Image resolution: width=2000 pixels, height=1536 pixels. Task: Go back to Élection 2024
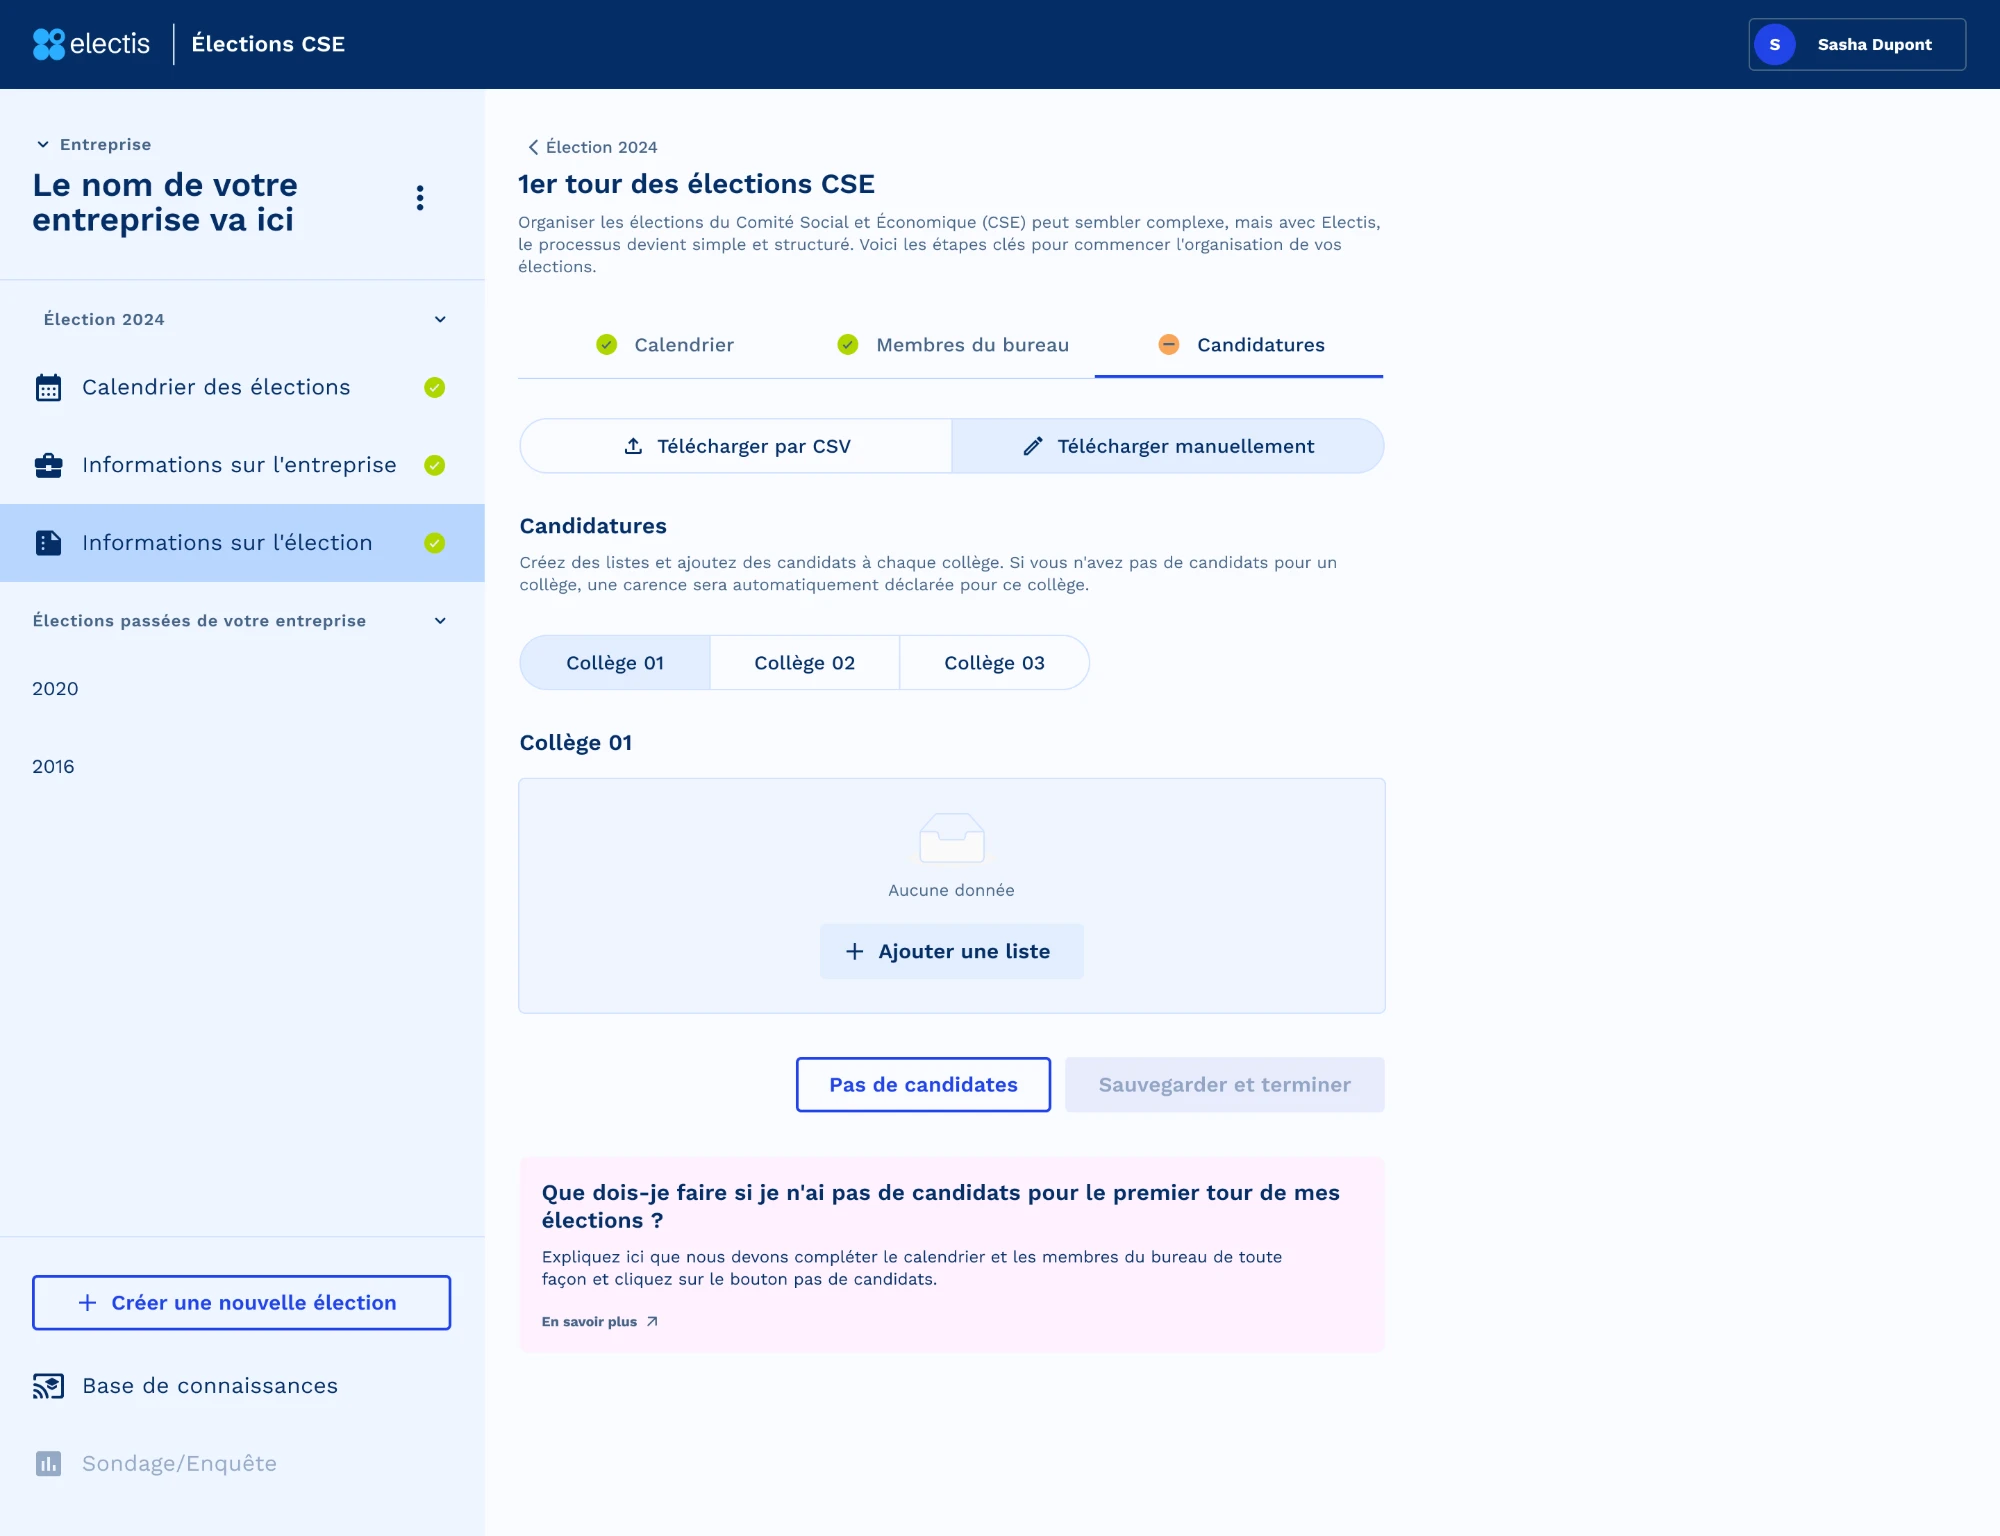592,147
